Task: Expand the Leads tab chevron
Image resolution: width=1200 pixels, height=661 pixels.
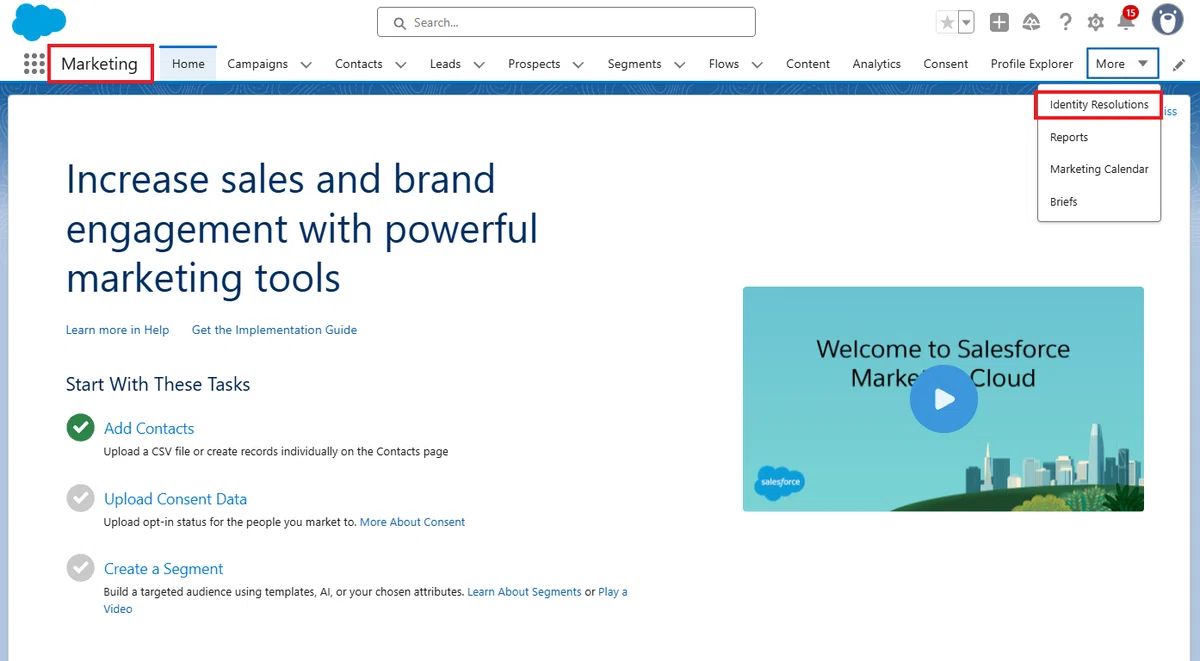Action: pyautogui.click(x=479, y=64)
